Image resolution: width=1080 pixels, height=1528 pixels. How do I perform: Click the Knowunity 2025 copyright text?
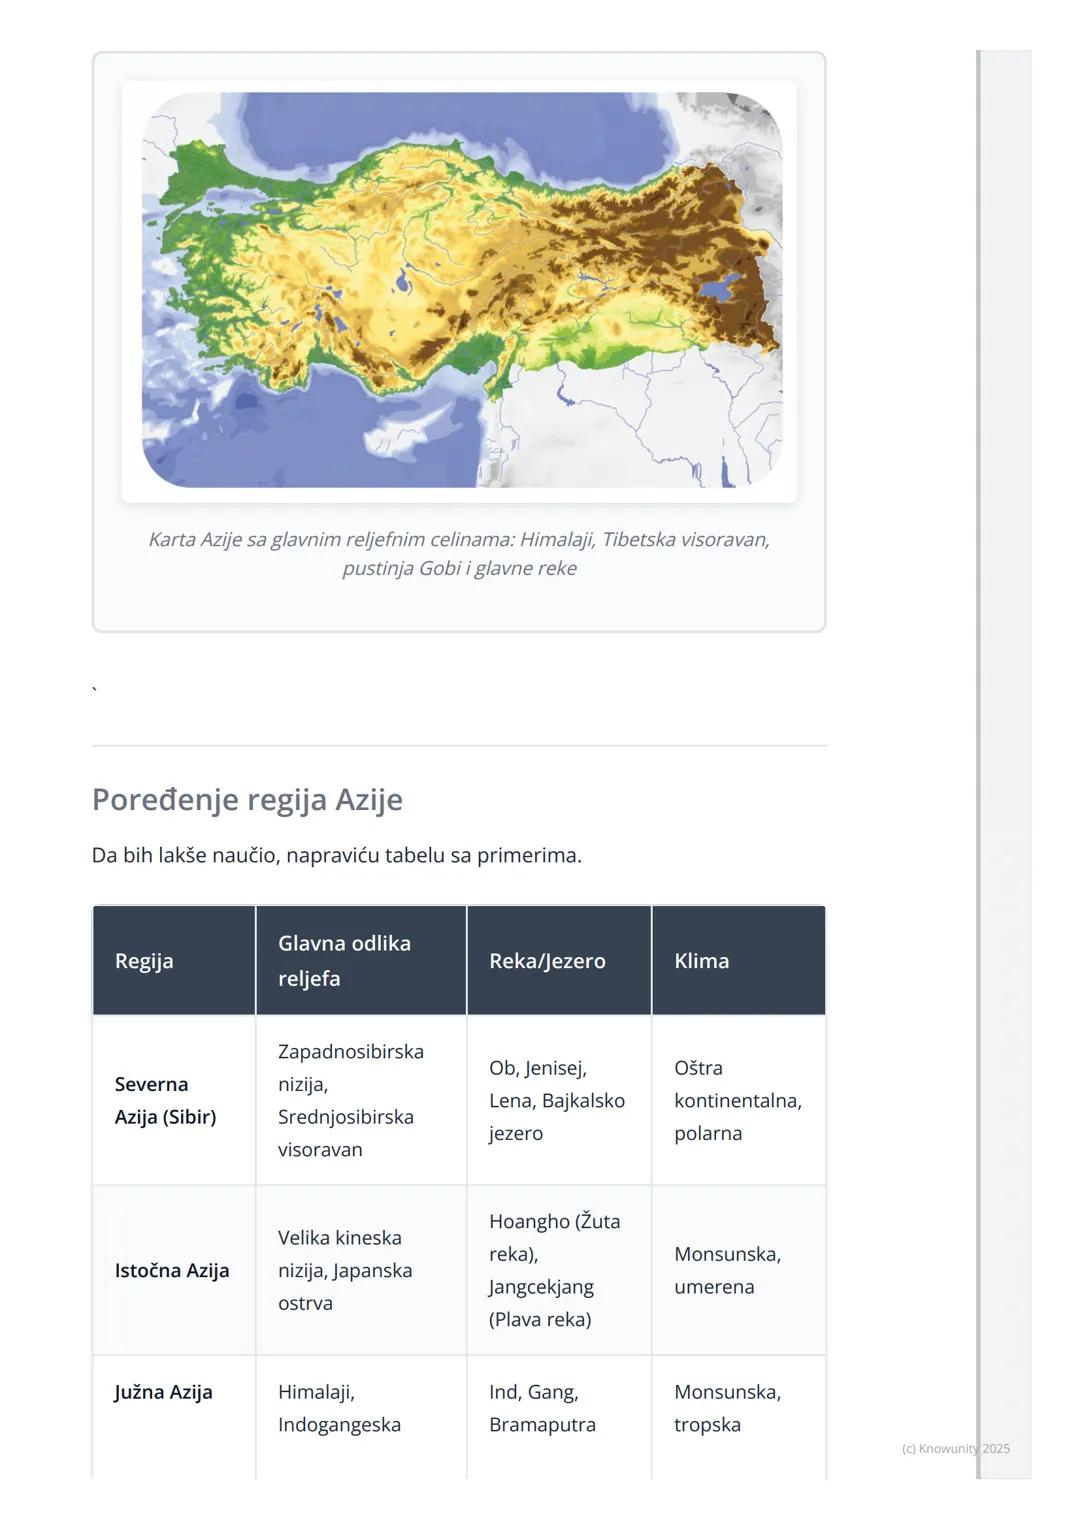(x=955, y=1448)
